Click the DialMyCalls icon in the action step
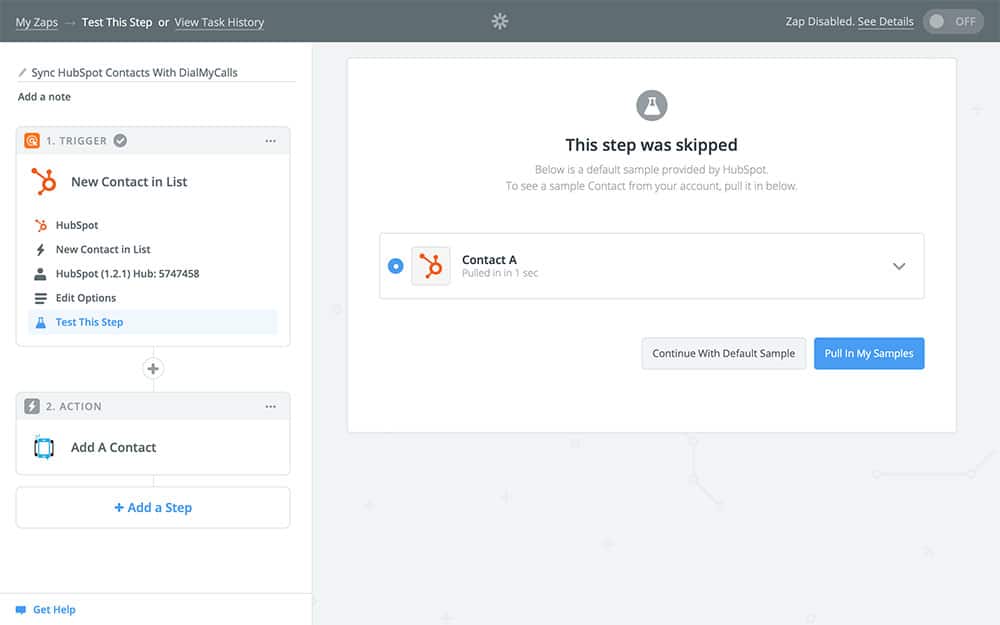The width and height of the screenshot is (1000, 625). [44, 448]
